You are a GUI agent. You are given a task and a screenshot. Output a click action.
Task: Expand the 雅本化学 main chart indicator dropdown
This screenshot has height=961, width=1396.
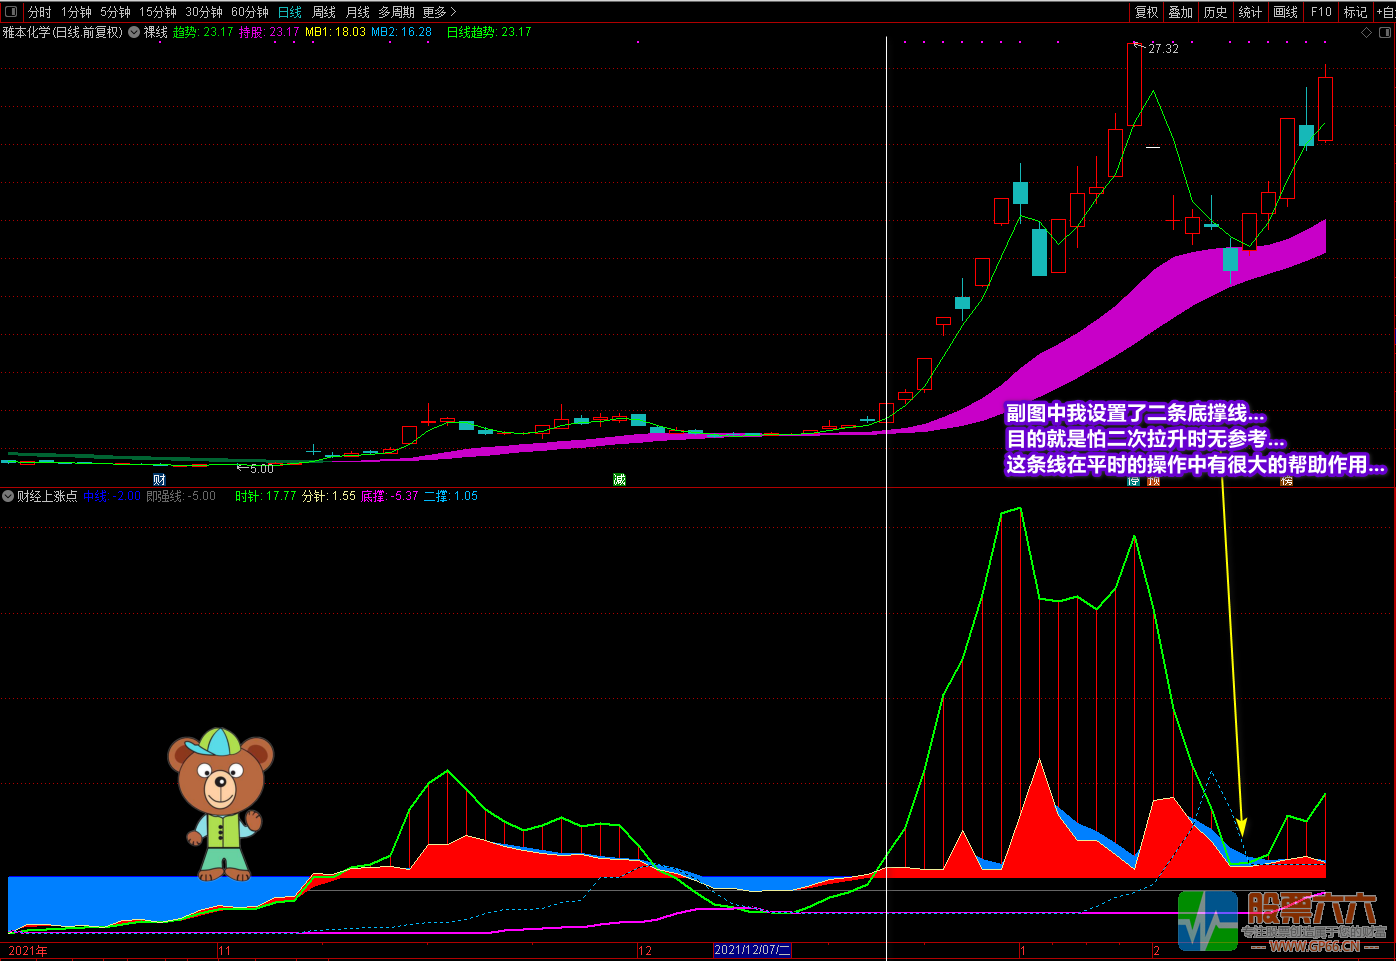(134, 32)
